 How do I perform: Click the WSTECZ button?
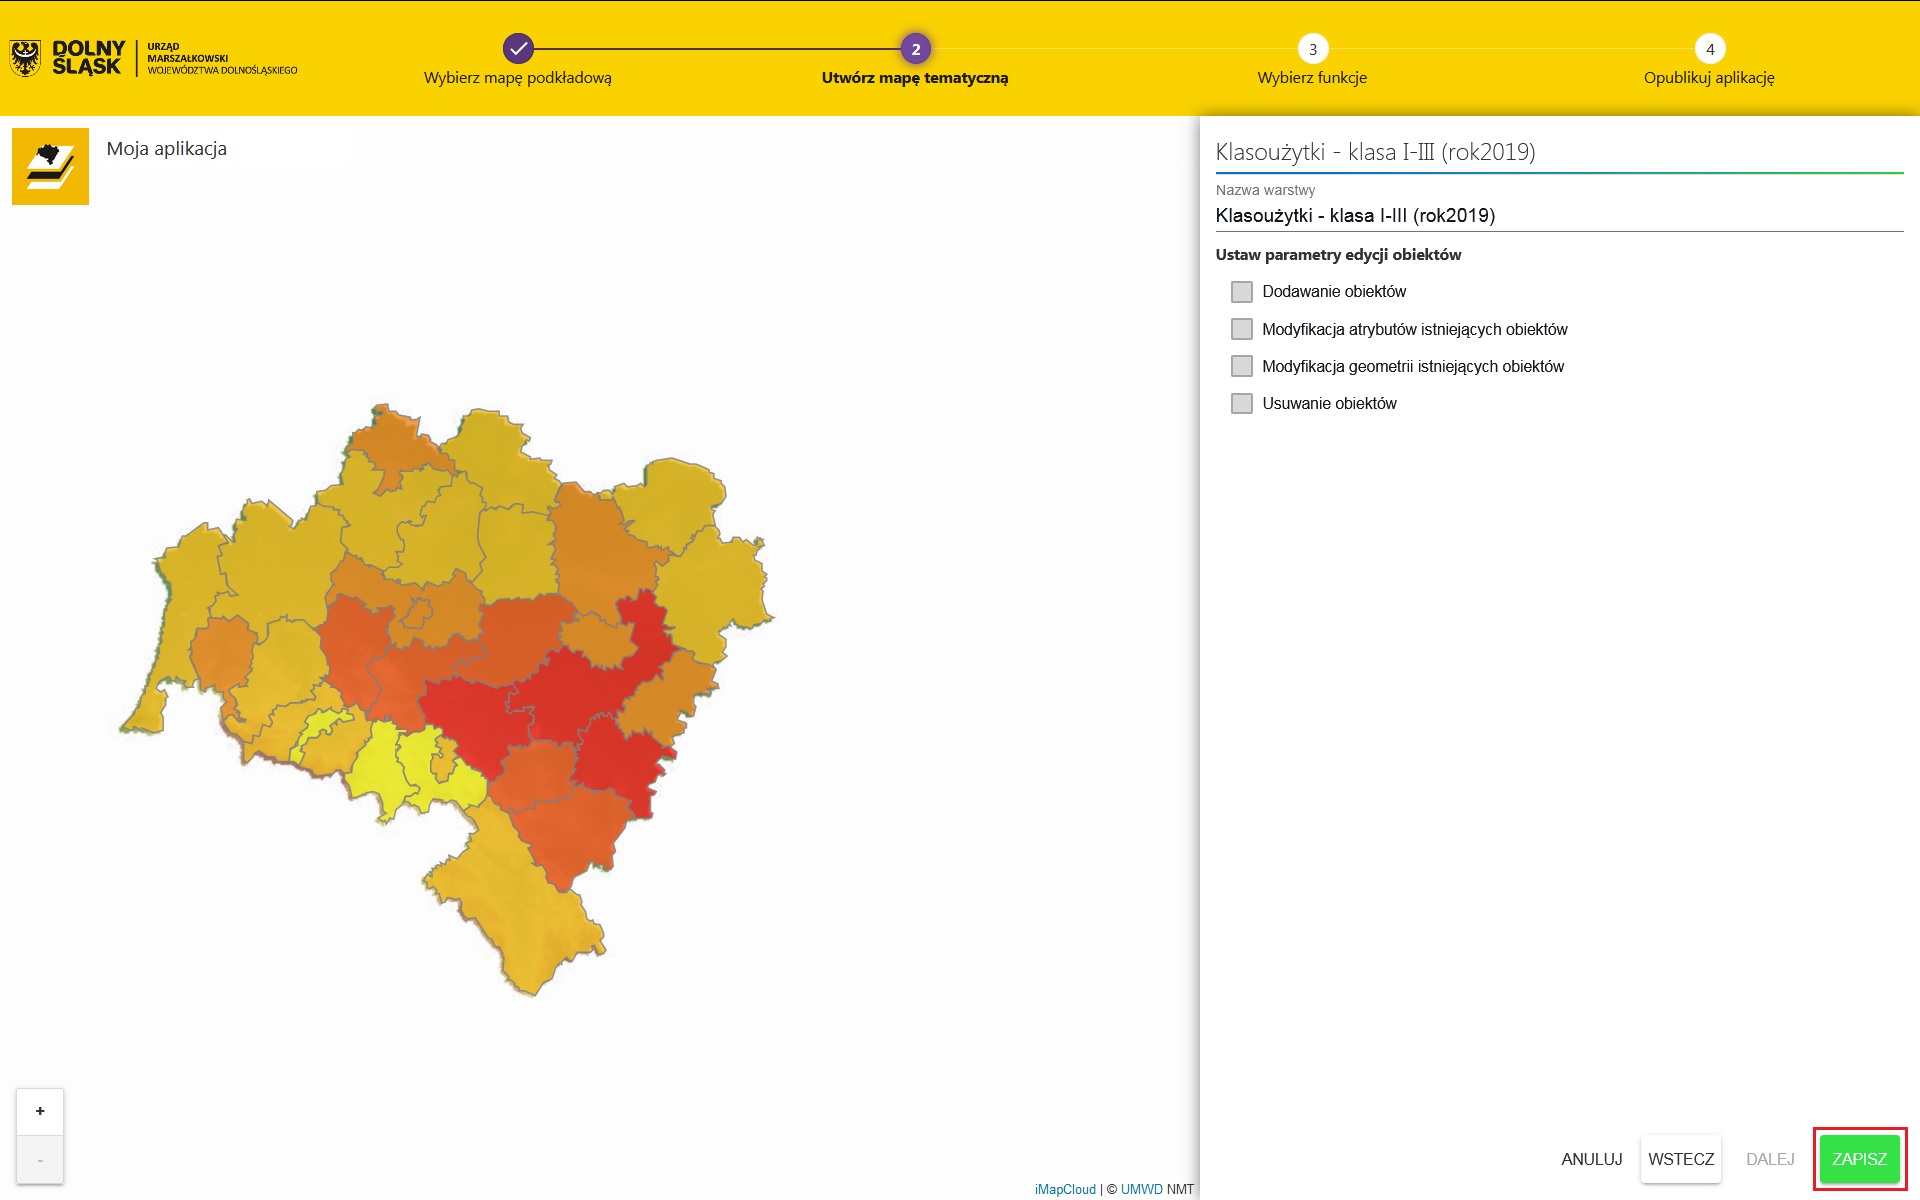(1680, 1159)
